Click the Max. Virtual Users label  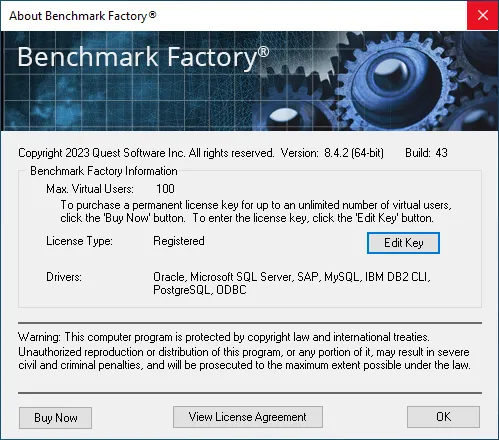tap(90, 189)
